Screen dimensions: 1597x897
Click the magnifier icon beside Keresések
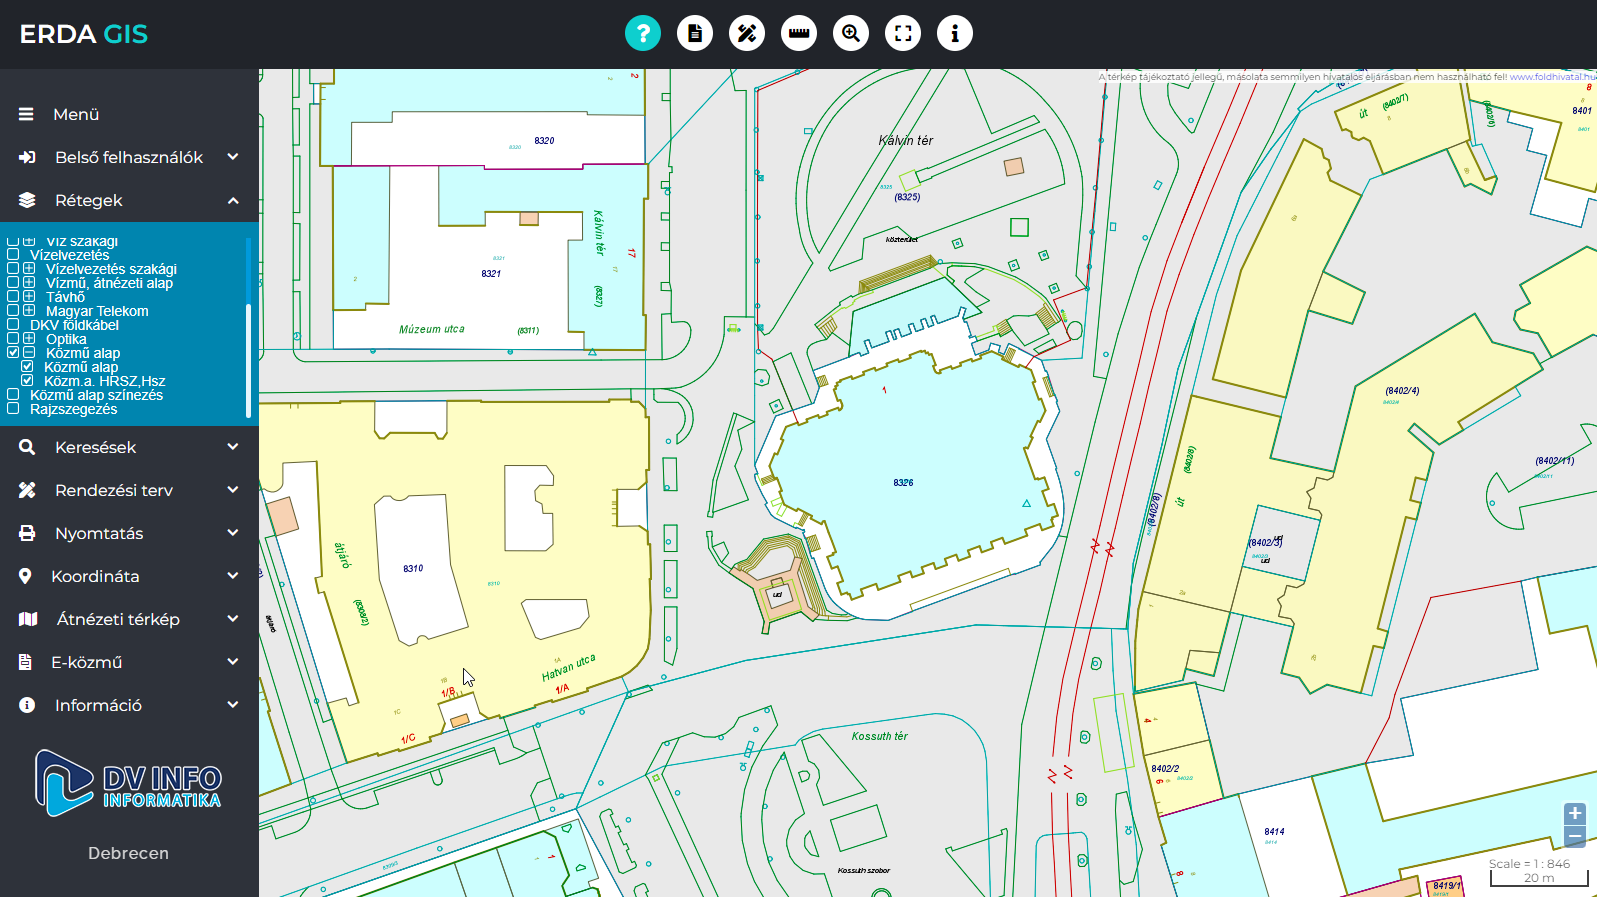(27, 447)
